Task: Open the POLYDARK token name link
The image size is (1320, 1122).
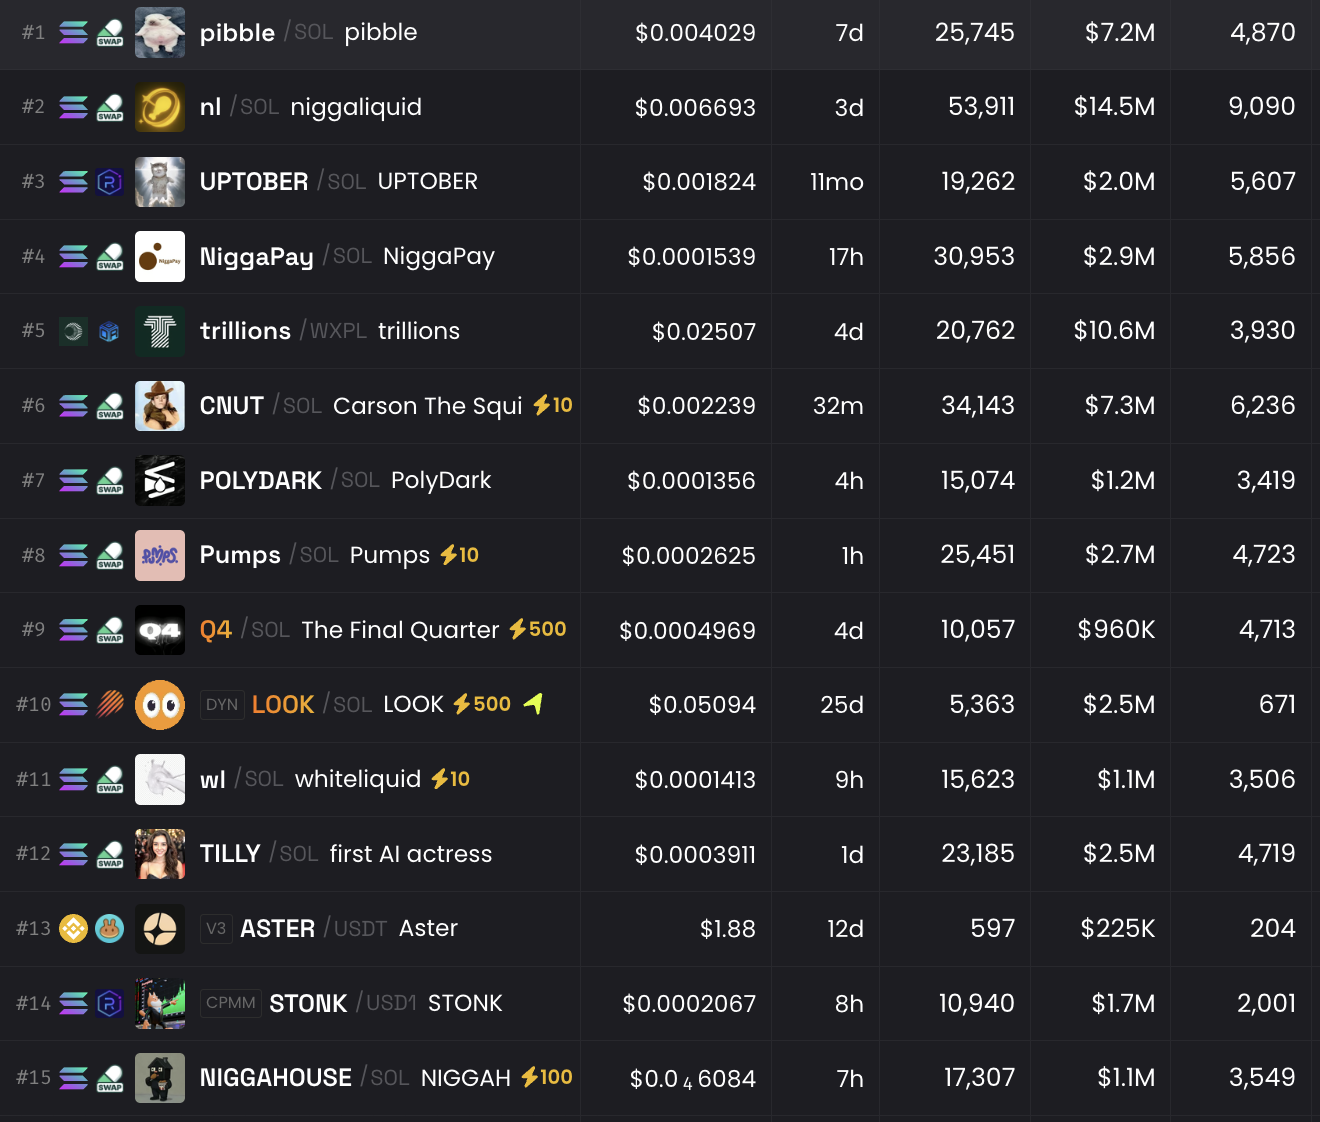Action: [x=260, y=481]
